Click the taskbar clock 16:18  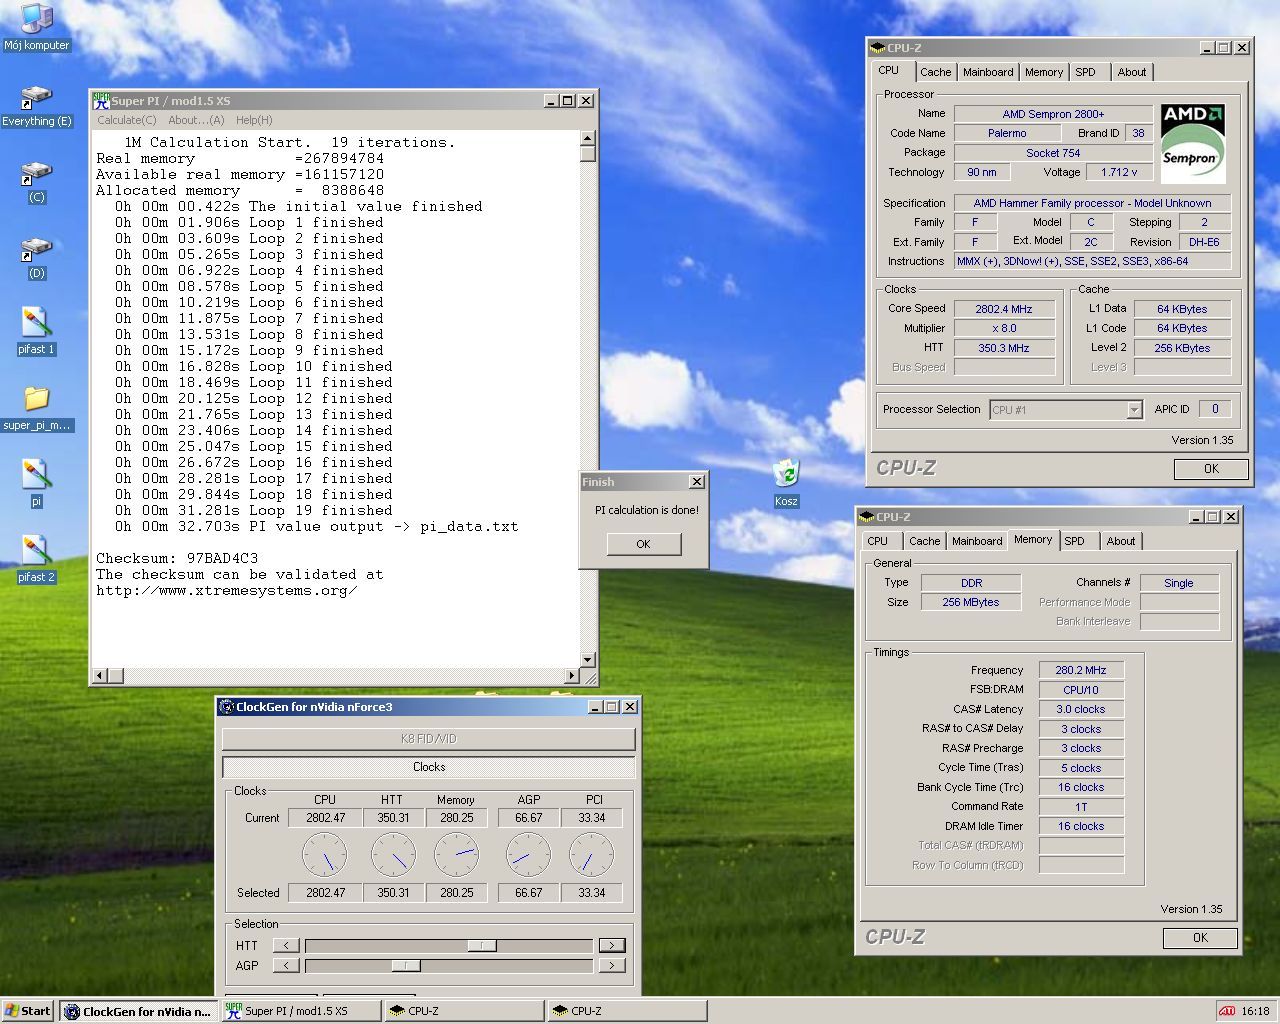click(1255, 1011)
